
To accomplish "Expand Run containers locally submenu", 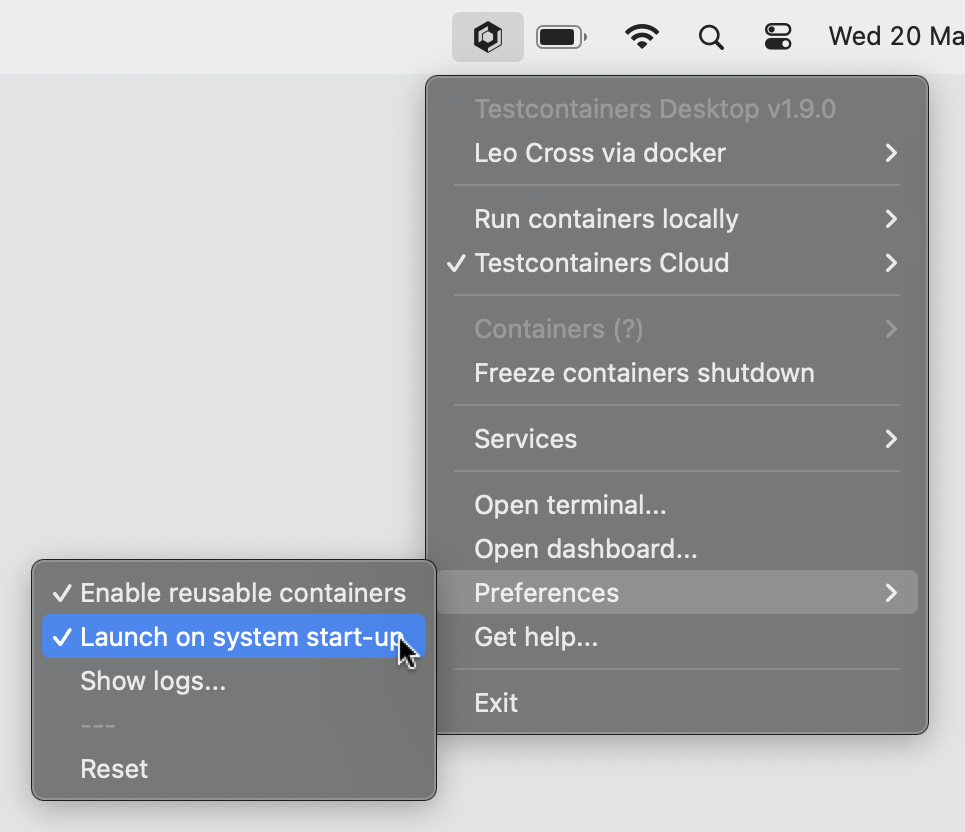I will click(x=606, y=219).
